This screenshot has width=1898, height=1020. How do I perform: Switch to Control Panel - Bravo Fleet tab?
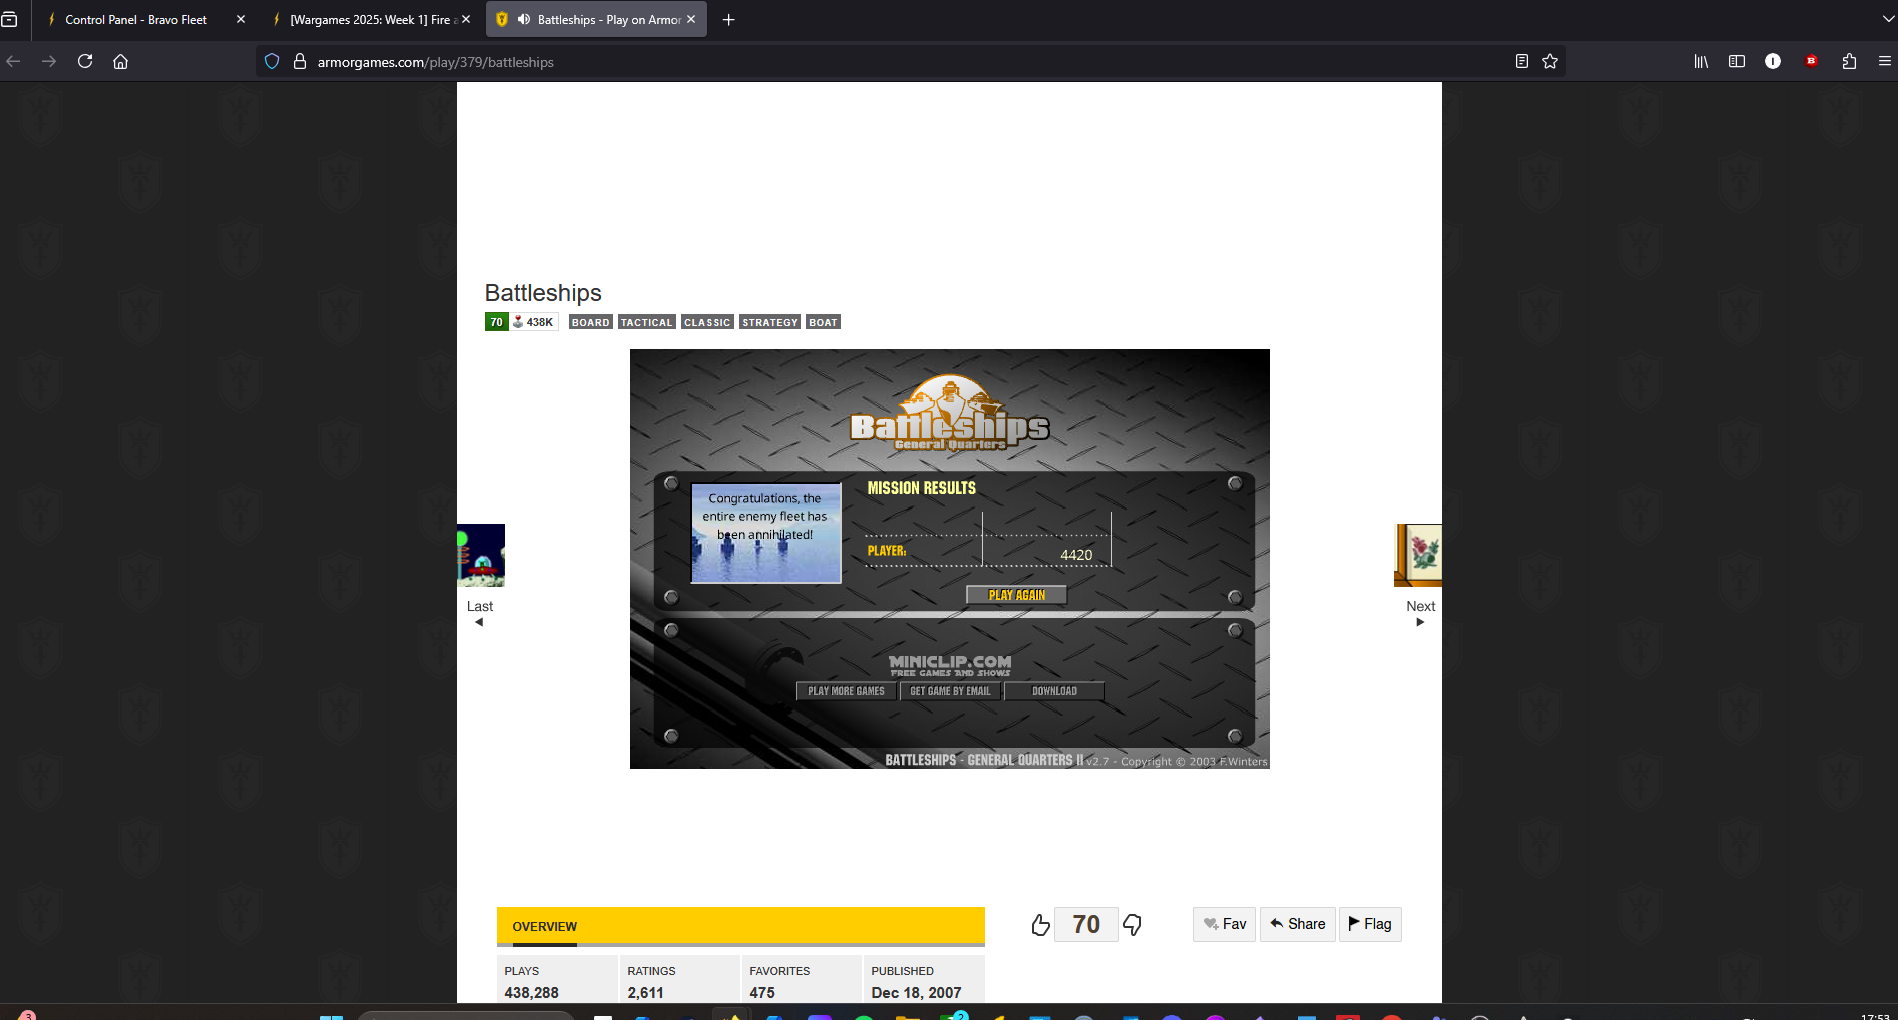click(136, 20)
